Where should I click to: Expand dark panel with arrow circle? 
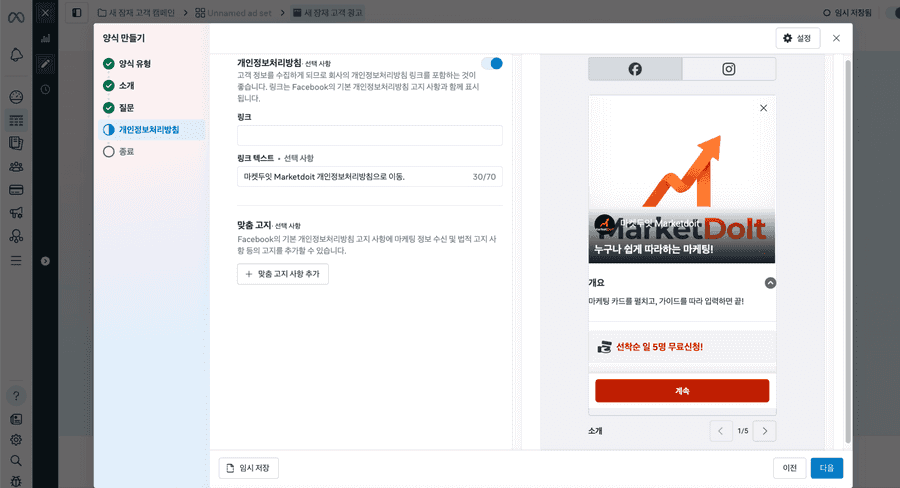(45, 261)
